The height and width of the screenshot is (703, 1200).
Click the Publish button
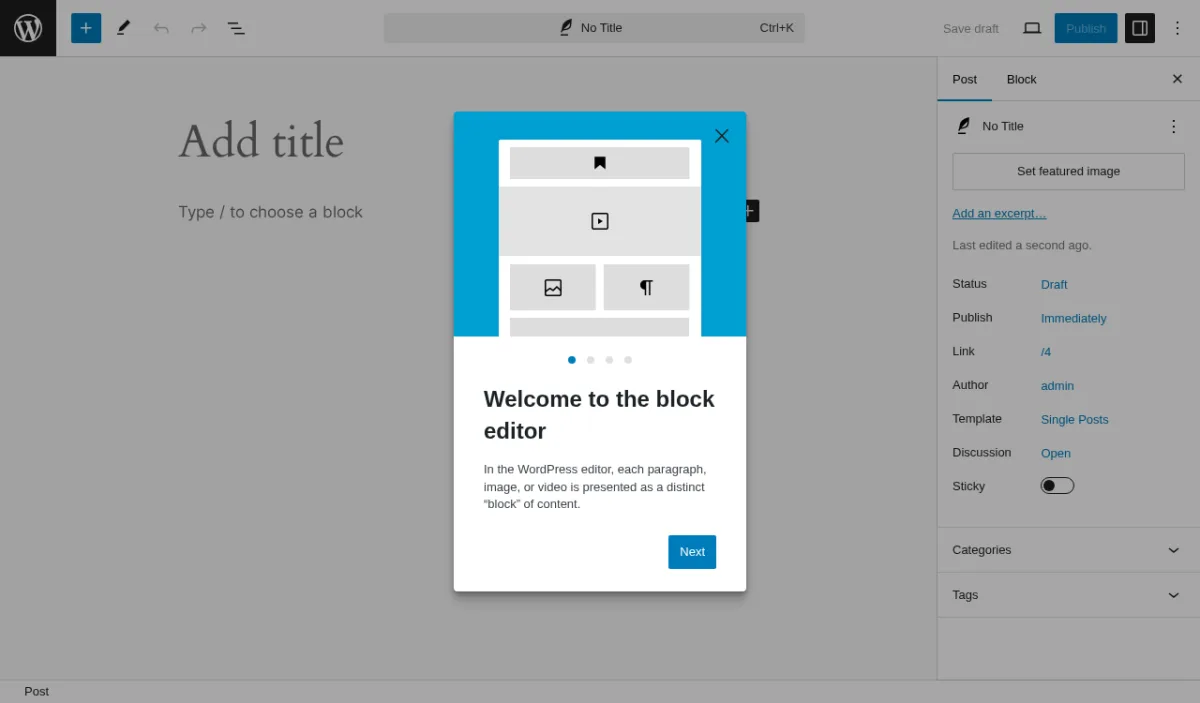click(1086, 28)
